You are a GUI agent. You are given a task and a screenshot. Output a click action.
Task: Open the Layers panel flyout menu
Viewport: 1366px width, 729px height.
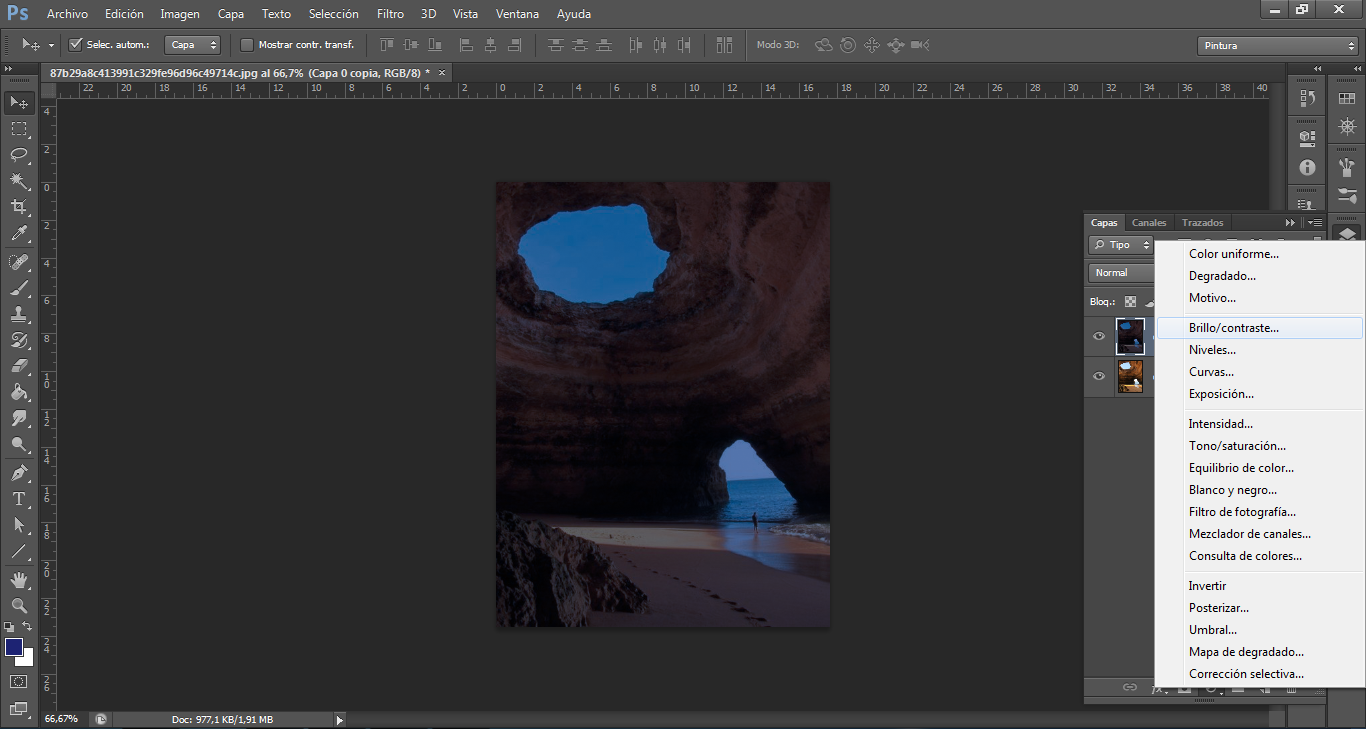1315,223
